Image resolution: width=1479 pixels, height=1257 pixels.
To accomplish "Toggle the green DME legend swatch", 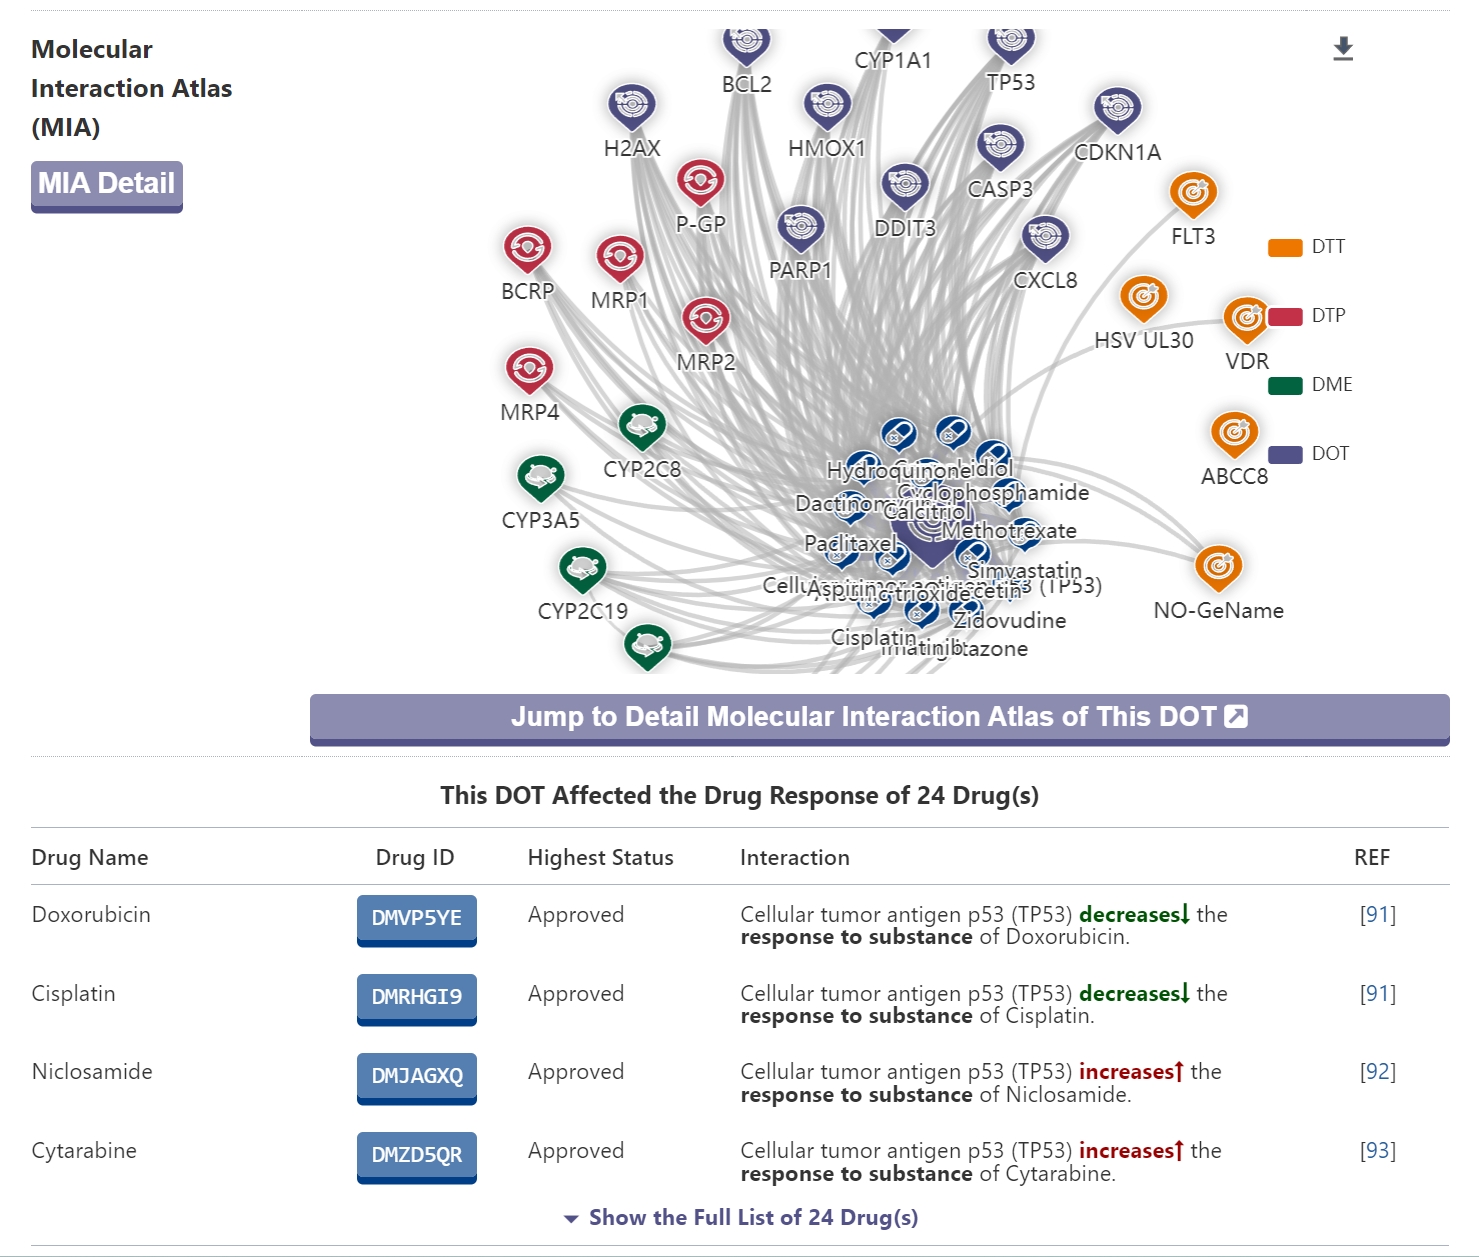I will [1285, 385].
